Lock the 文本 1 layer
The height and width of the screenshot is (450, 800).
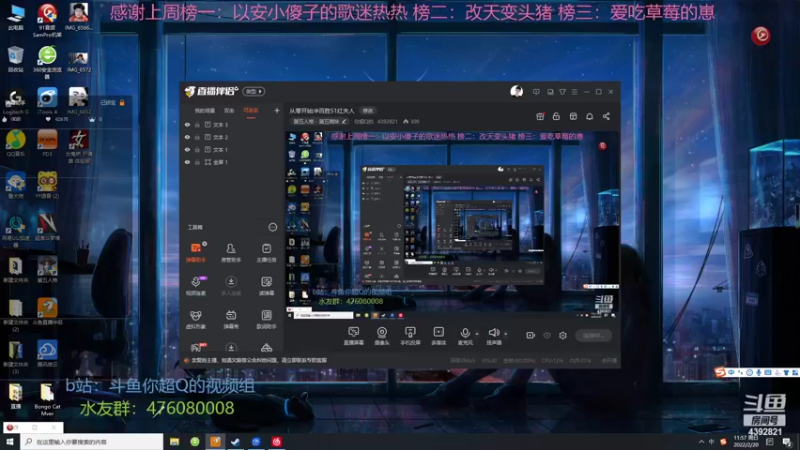pyautogui.click(x=197, y=149)
